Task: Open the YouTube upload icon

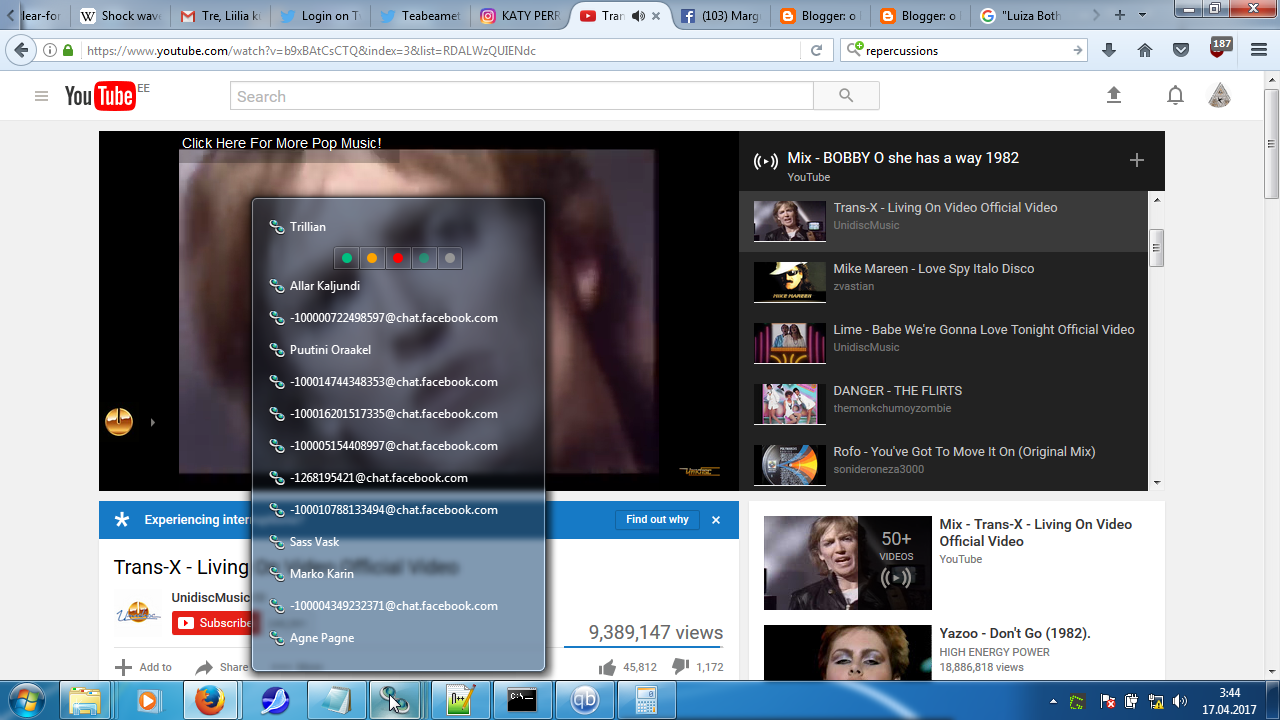Action: tap(1114, 95)
